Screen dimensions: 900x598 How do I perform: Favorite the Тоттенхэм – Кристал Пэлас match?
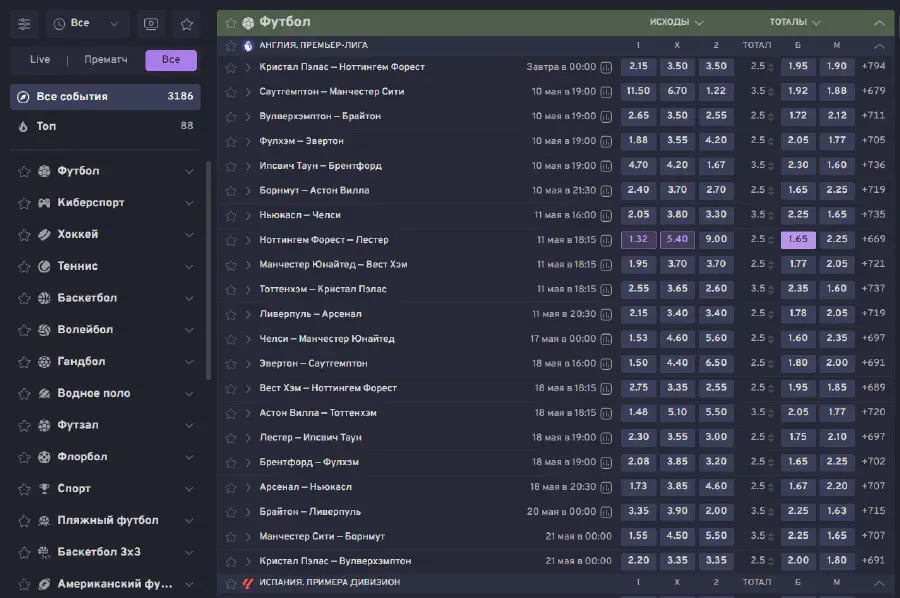coord(231,290)
